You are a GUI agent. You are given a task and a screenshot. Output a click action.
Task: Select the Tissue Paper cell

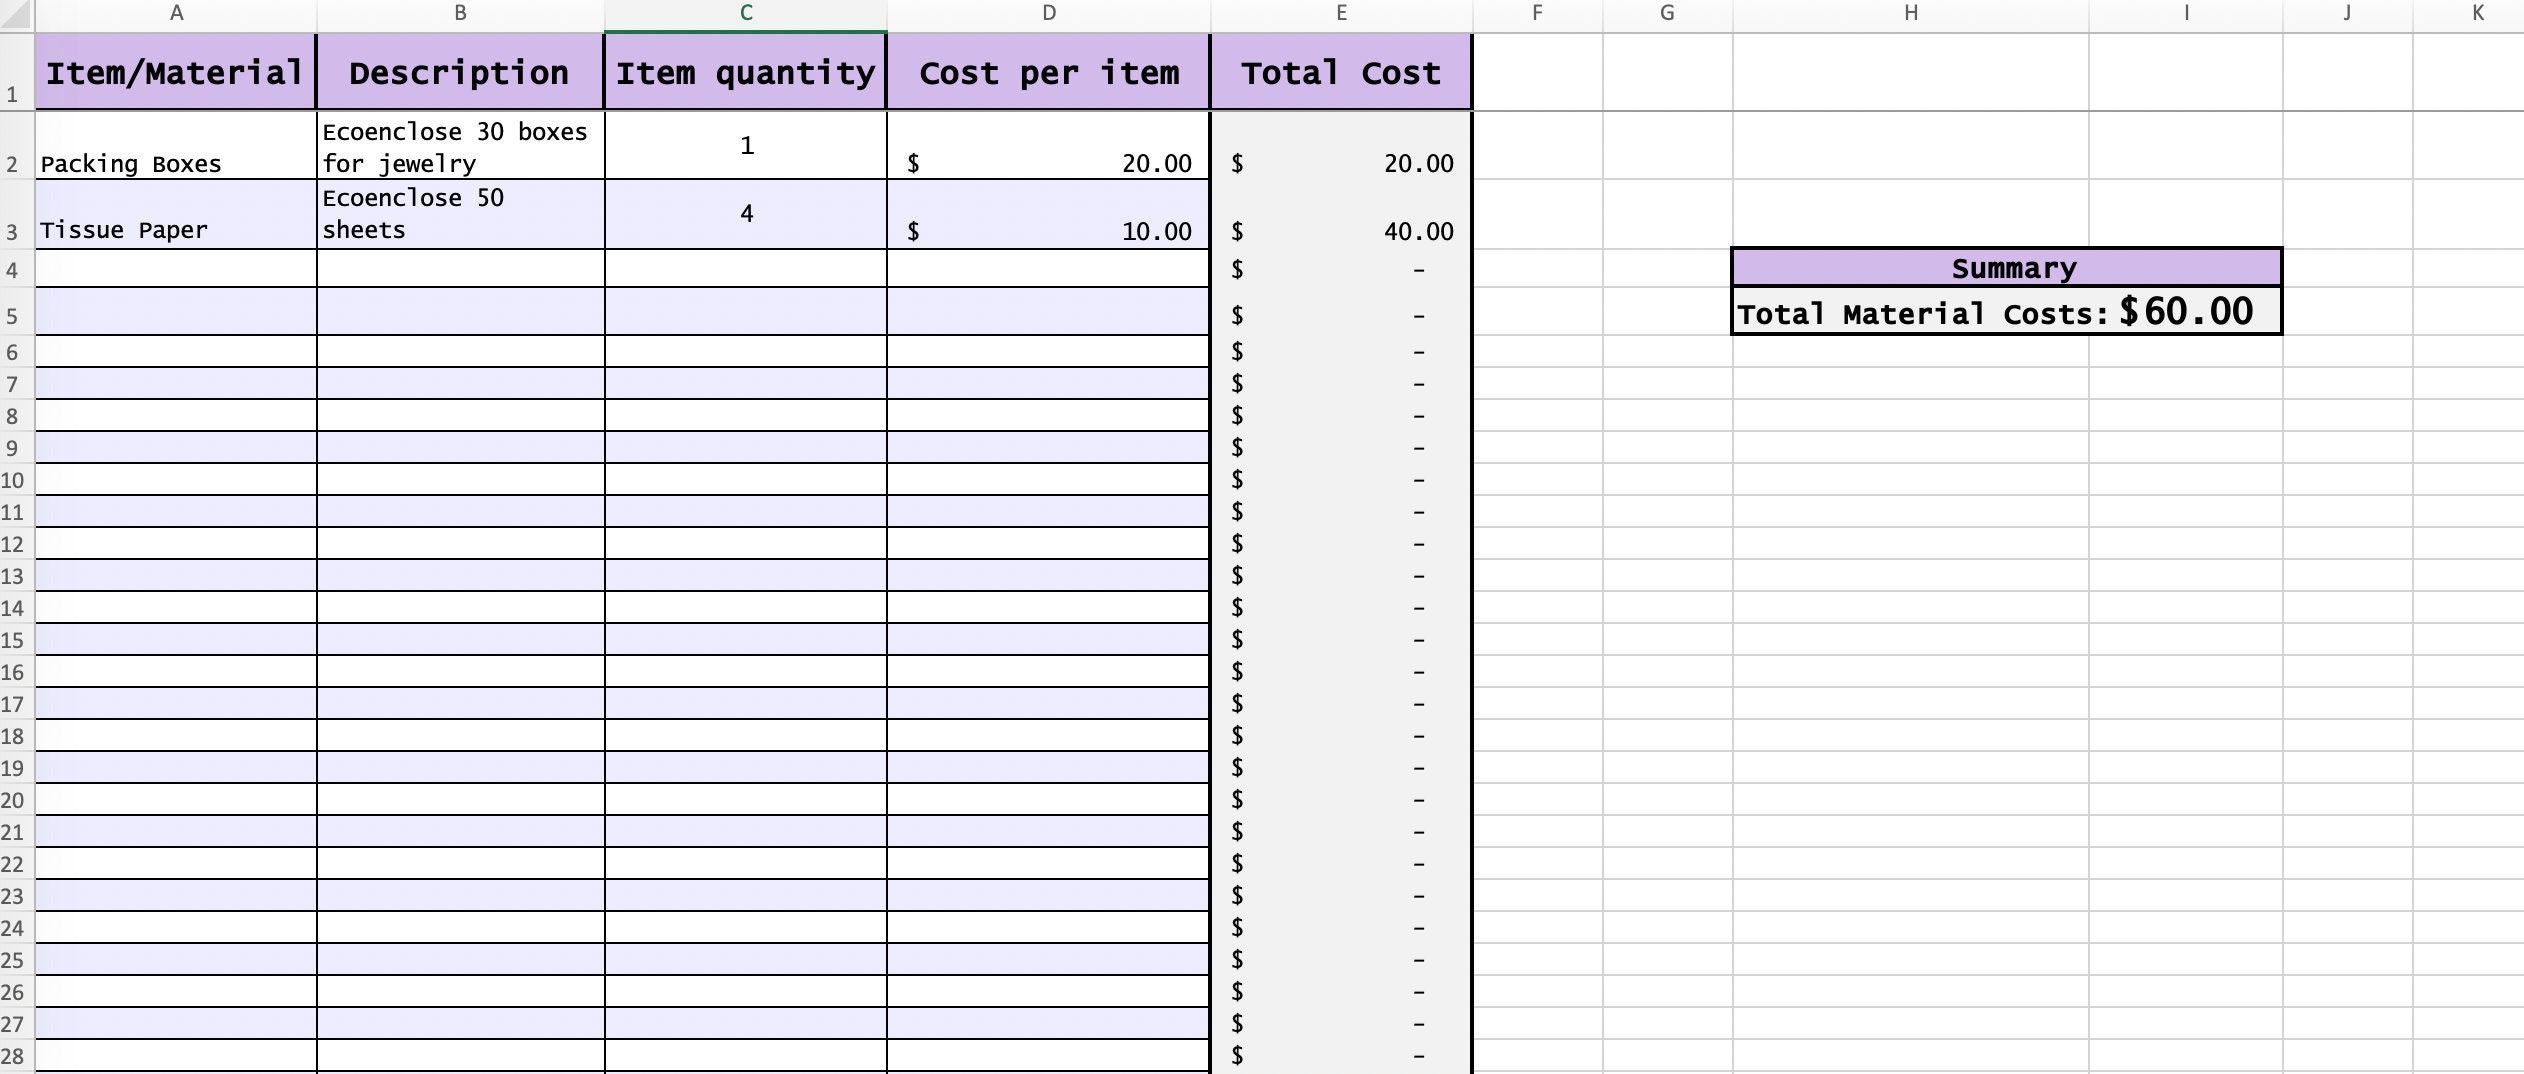(x=175, y=214)
